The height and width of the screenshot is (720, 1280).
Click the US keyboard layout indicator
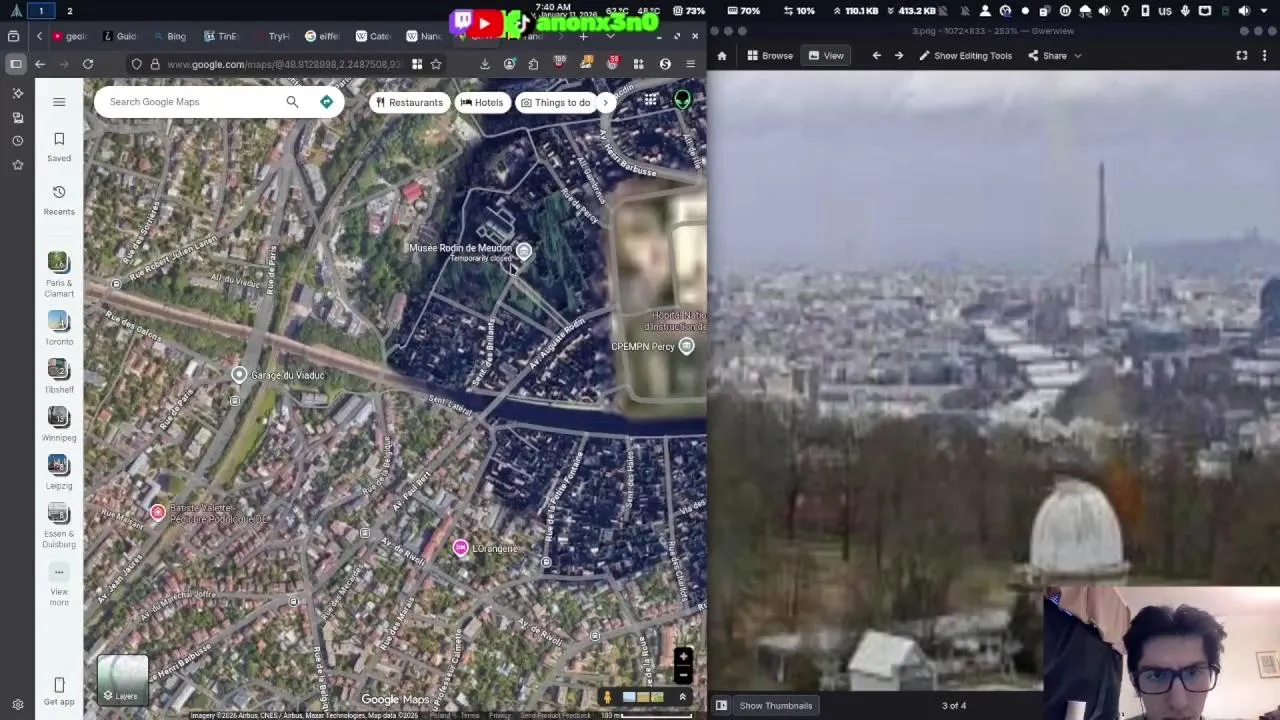click(1165, 11)
